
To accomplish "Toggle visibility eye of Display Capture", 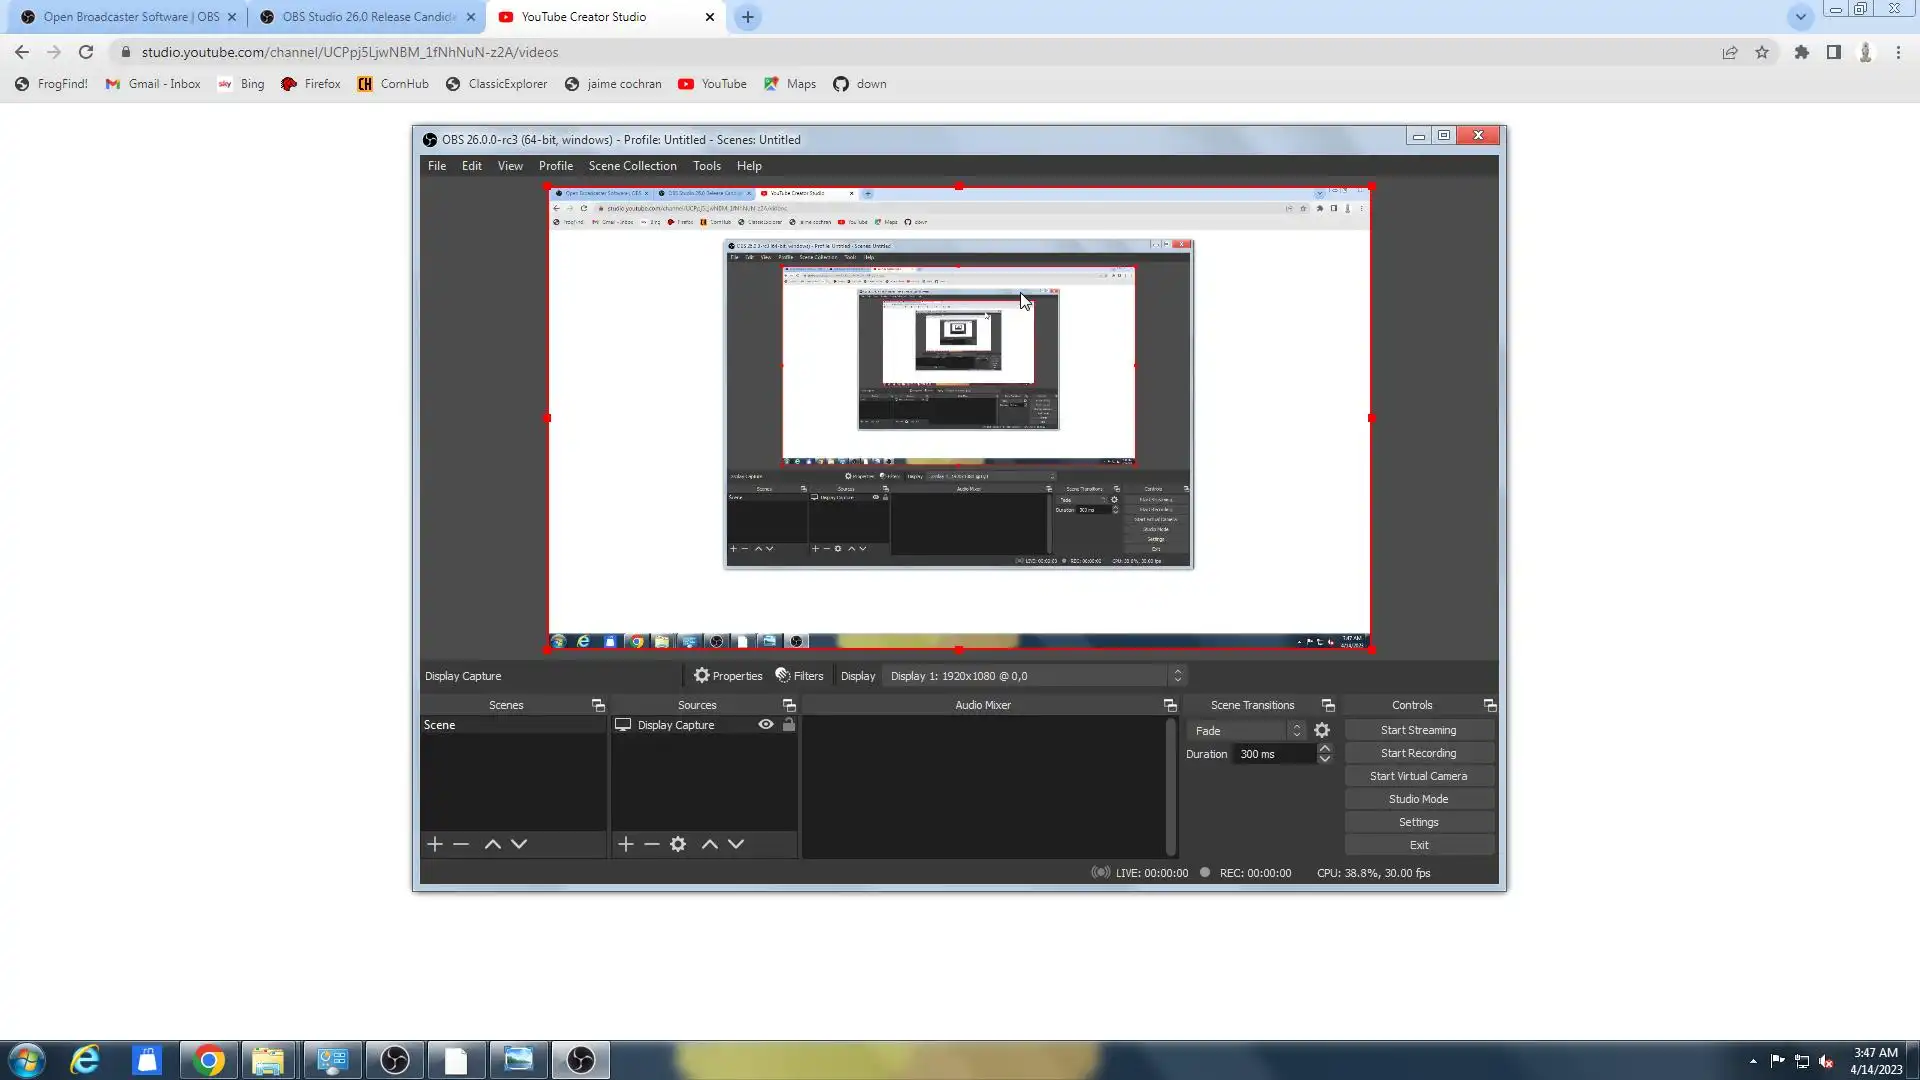I will click(766, 725).
